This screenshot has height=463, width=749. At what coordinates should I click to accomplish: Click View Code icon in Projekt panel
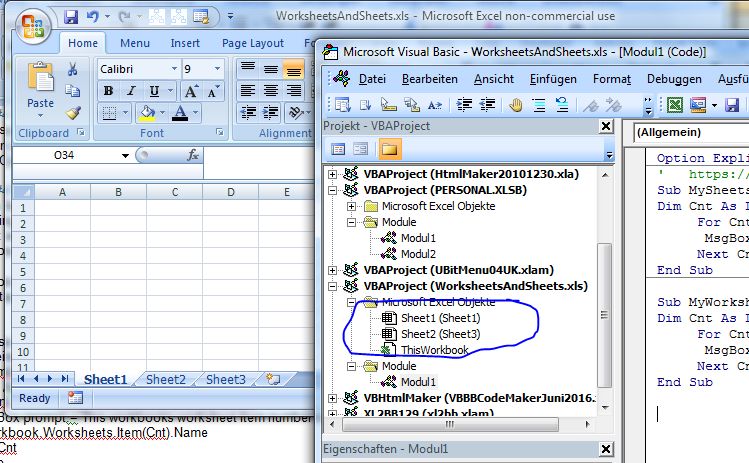click(338, 150)
